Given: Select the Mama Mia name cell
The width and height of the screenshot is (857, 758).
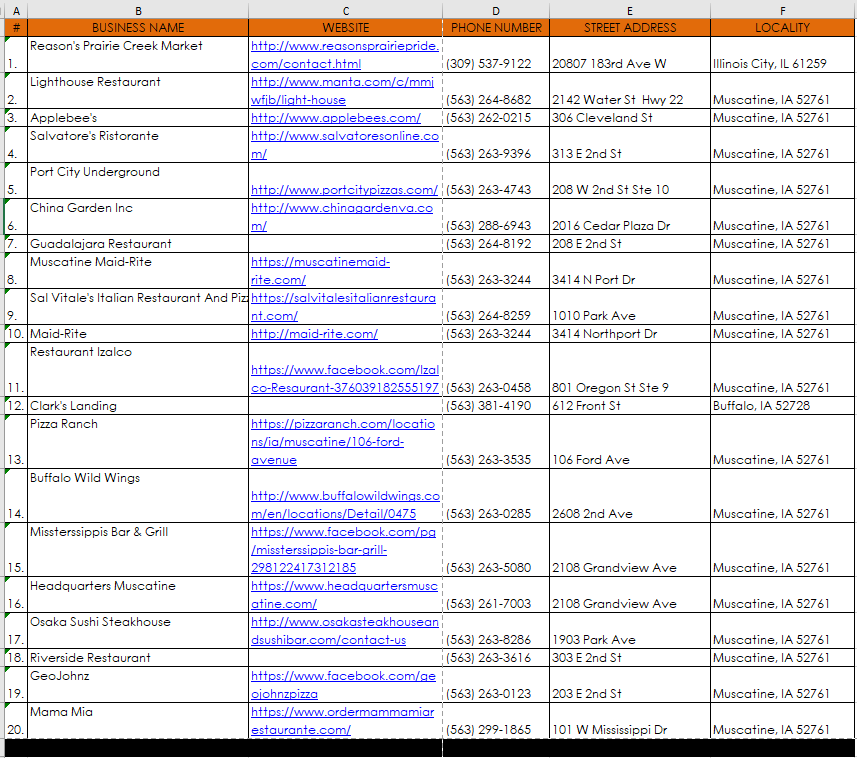Looking at the screenshot, I should [138, 721].
